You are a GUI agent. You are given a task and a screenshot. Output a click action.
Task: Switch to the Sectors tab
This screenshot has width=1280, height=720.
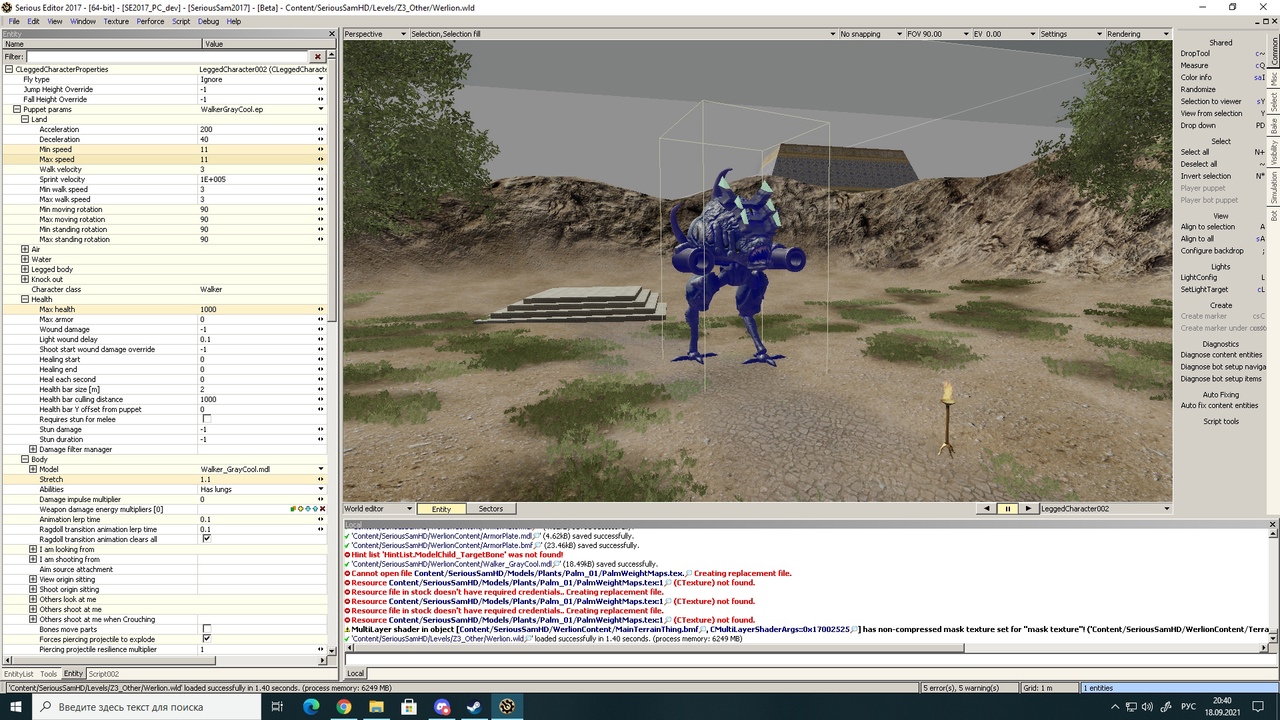[490, 509]
